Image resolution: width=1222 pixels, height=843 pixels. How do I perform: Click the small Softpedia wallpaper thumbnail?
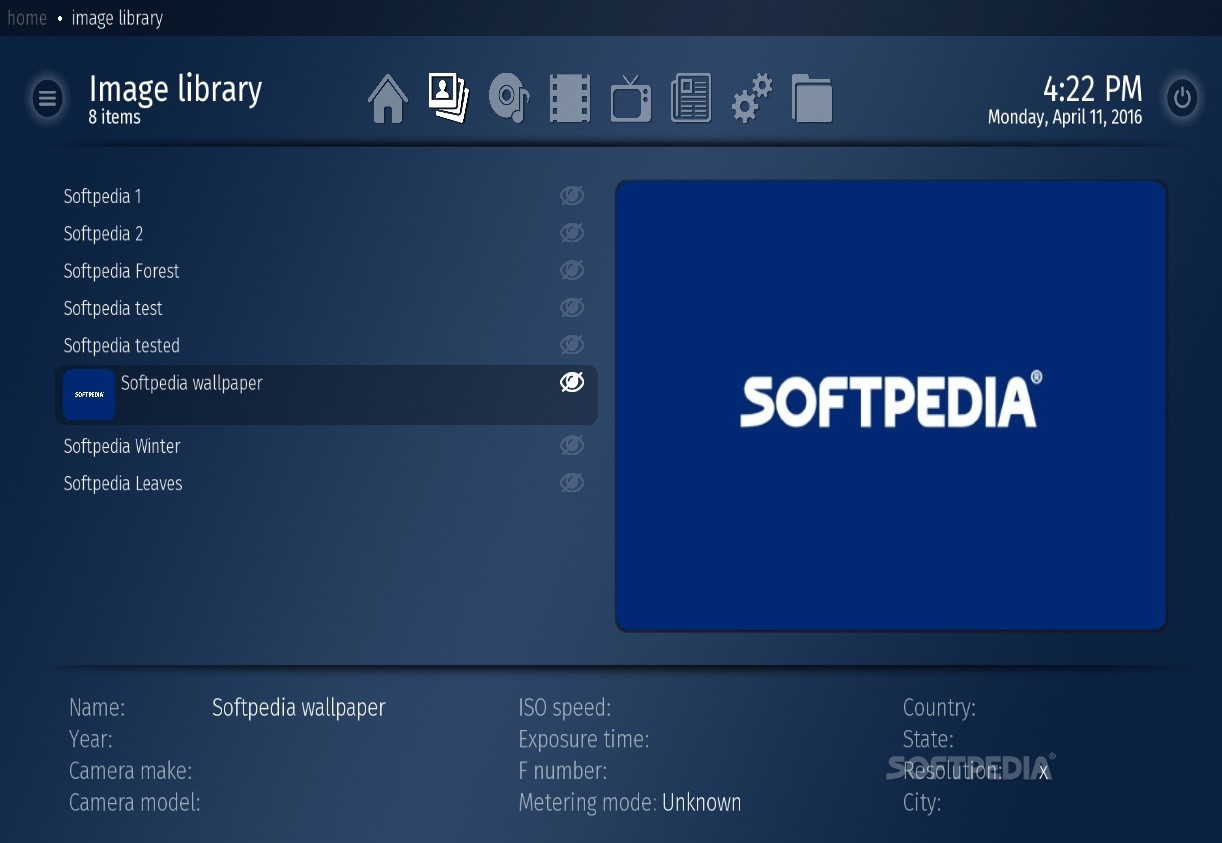pyautogui.click(x=89, y=394)
